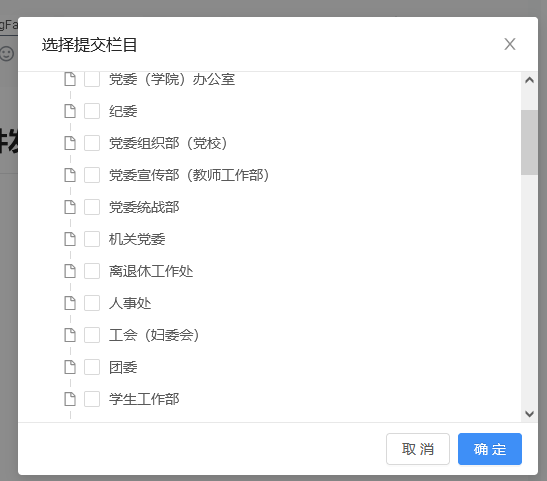Viewport: 547px width, 481px height.
Task: Click the file icon beside 团委
Action: coord(70,367)
